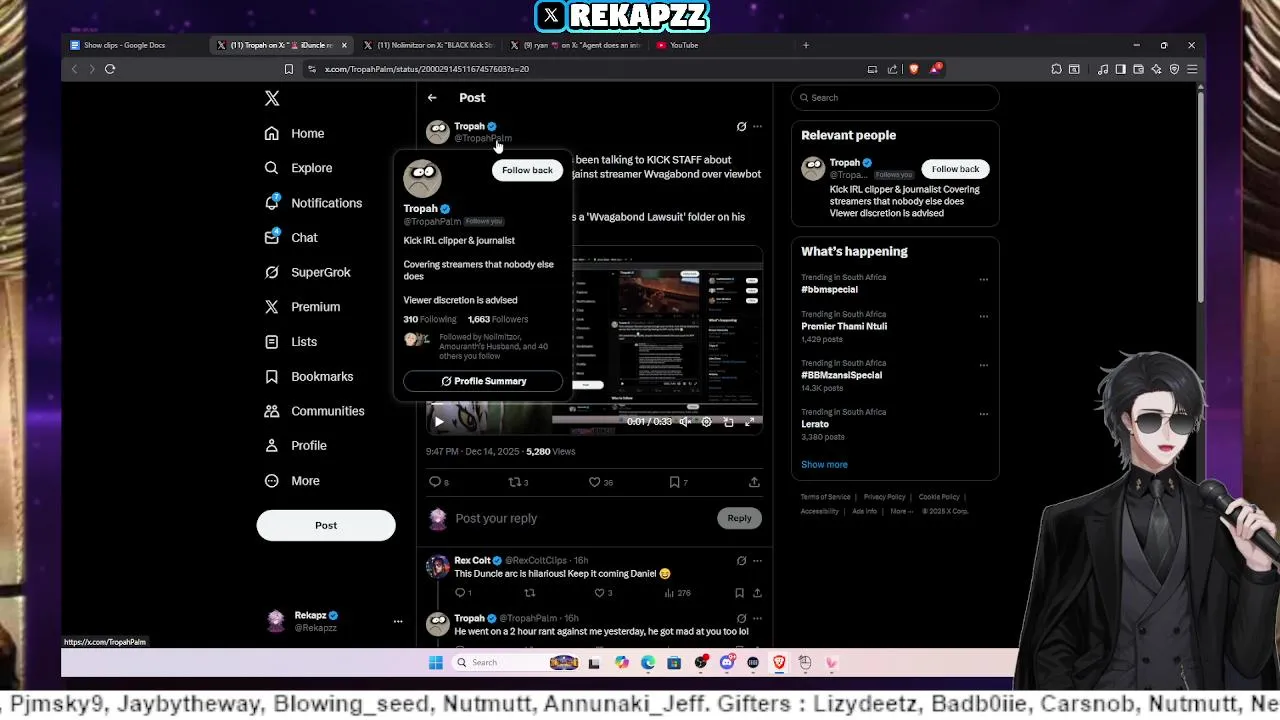Open Windows Start menu
Viewport: 1280px width, 720px height.
(x=436, y=662)
